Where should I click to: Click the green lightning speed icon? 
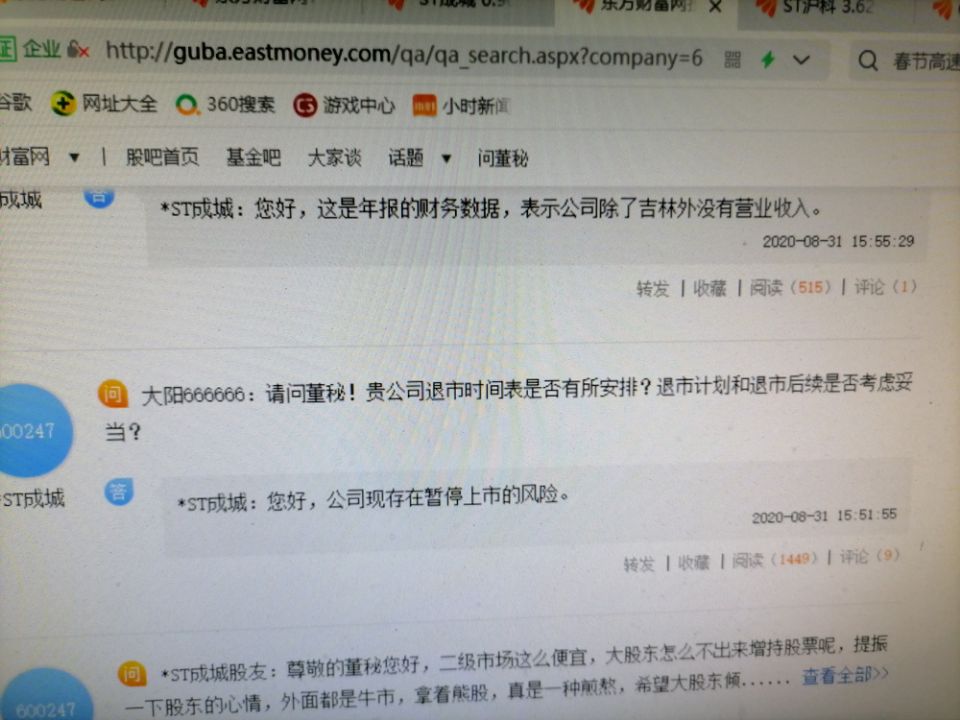click(768, 59)
